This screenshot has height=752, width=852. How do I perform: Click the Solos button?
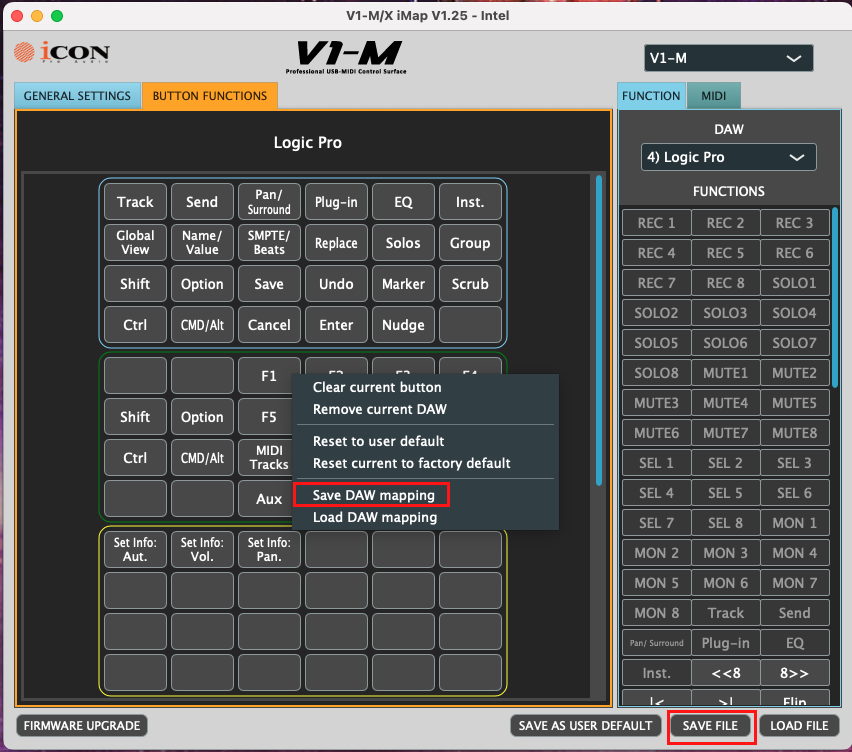[x=403, y=242]
